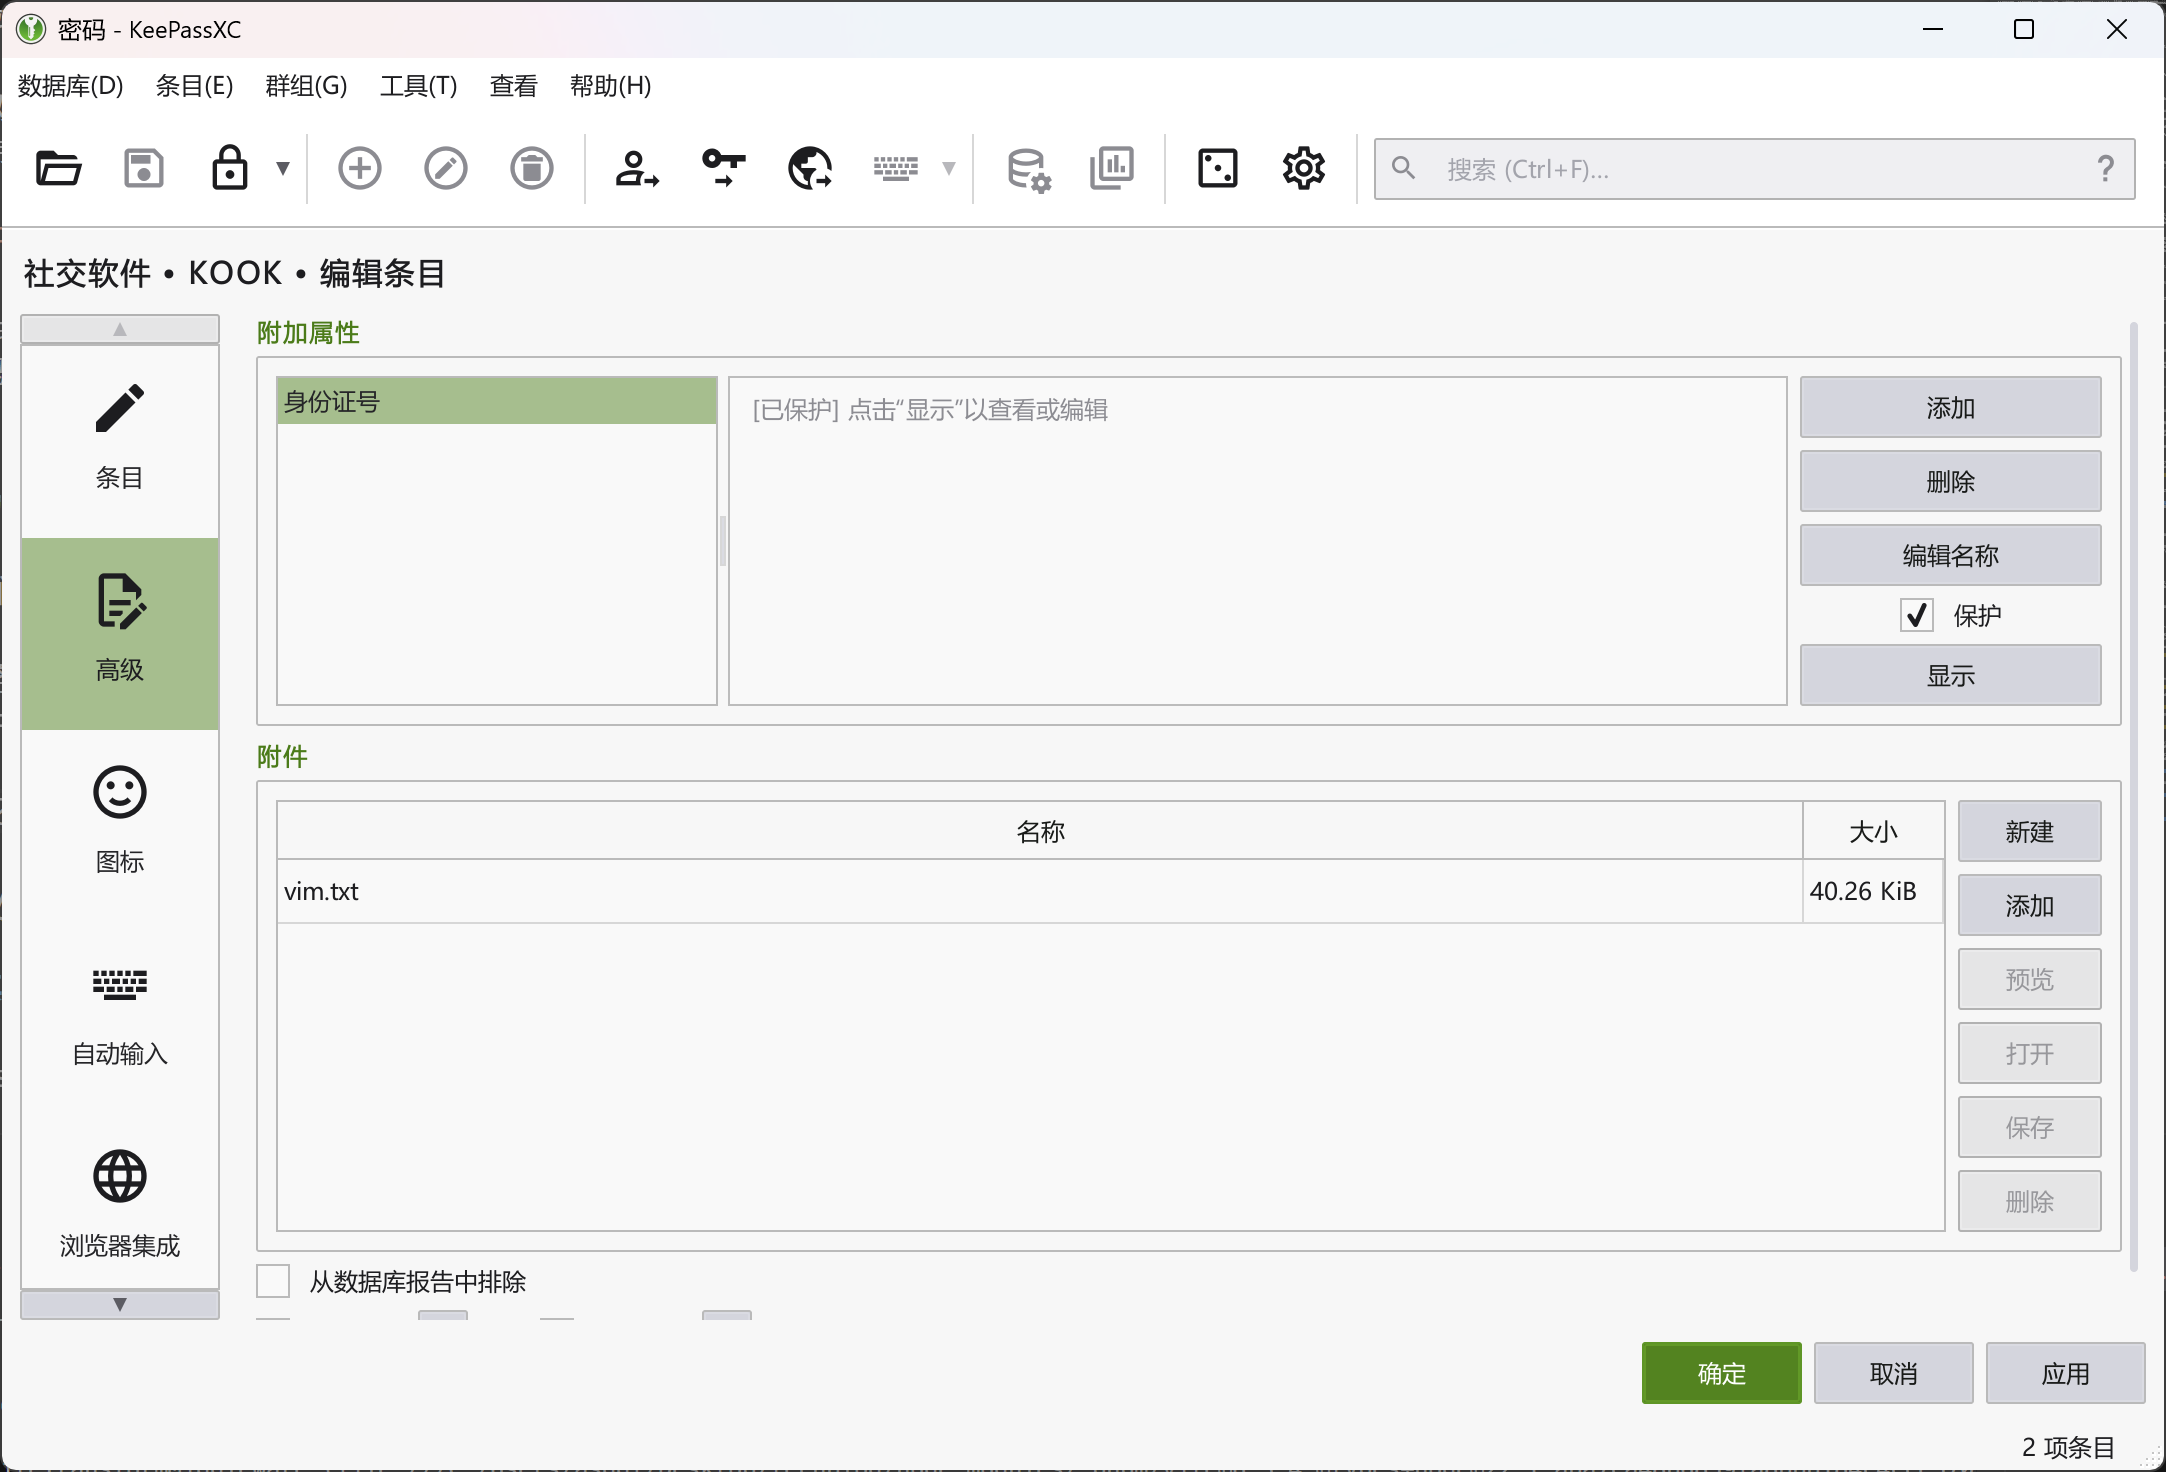Open the 工具(T) menu

coord(419,86)
